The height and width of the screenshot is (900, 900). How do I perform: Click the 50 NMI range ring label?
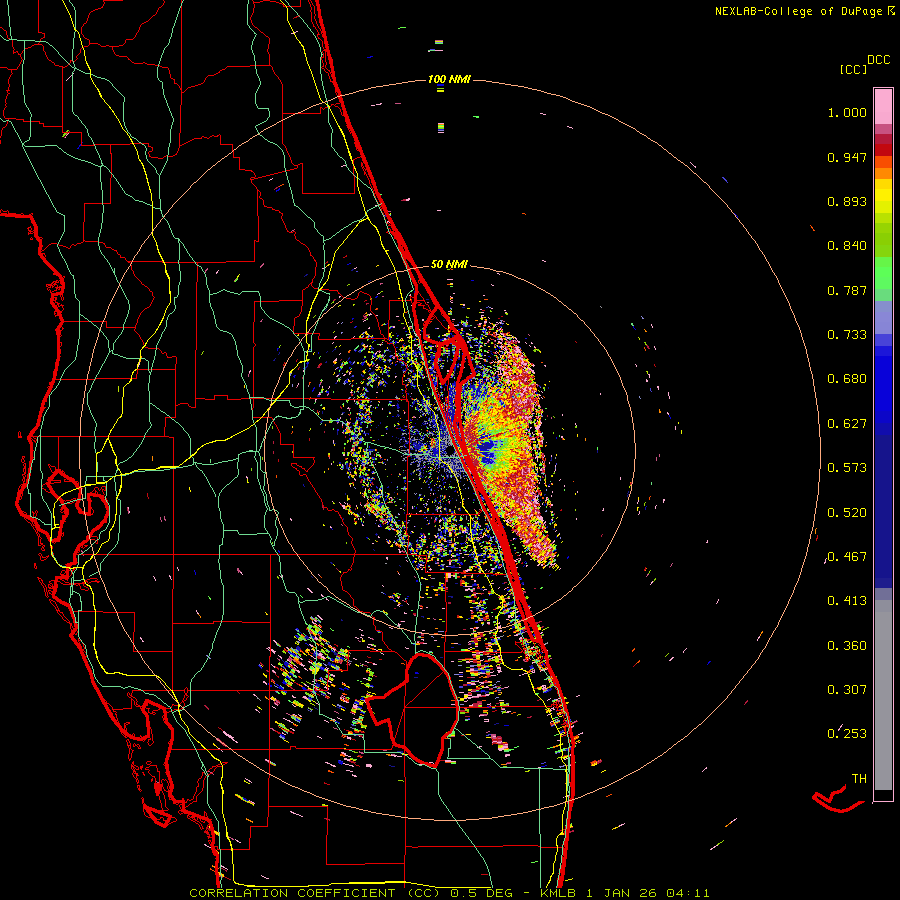pos(449,265)
